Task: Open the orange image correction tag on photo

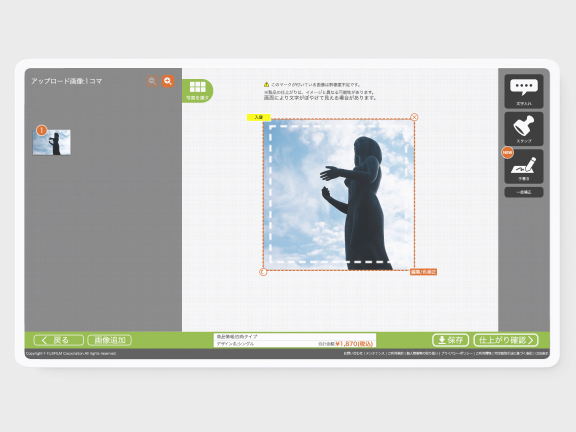Action: pos(423,272)
